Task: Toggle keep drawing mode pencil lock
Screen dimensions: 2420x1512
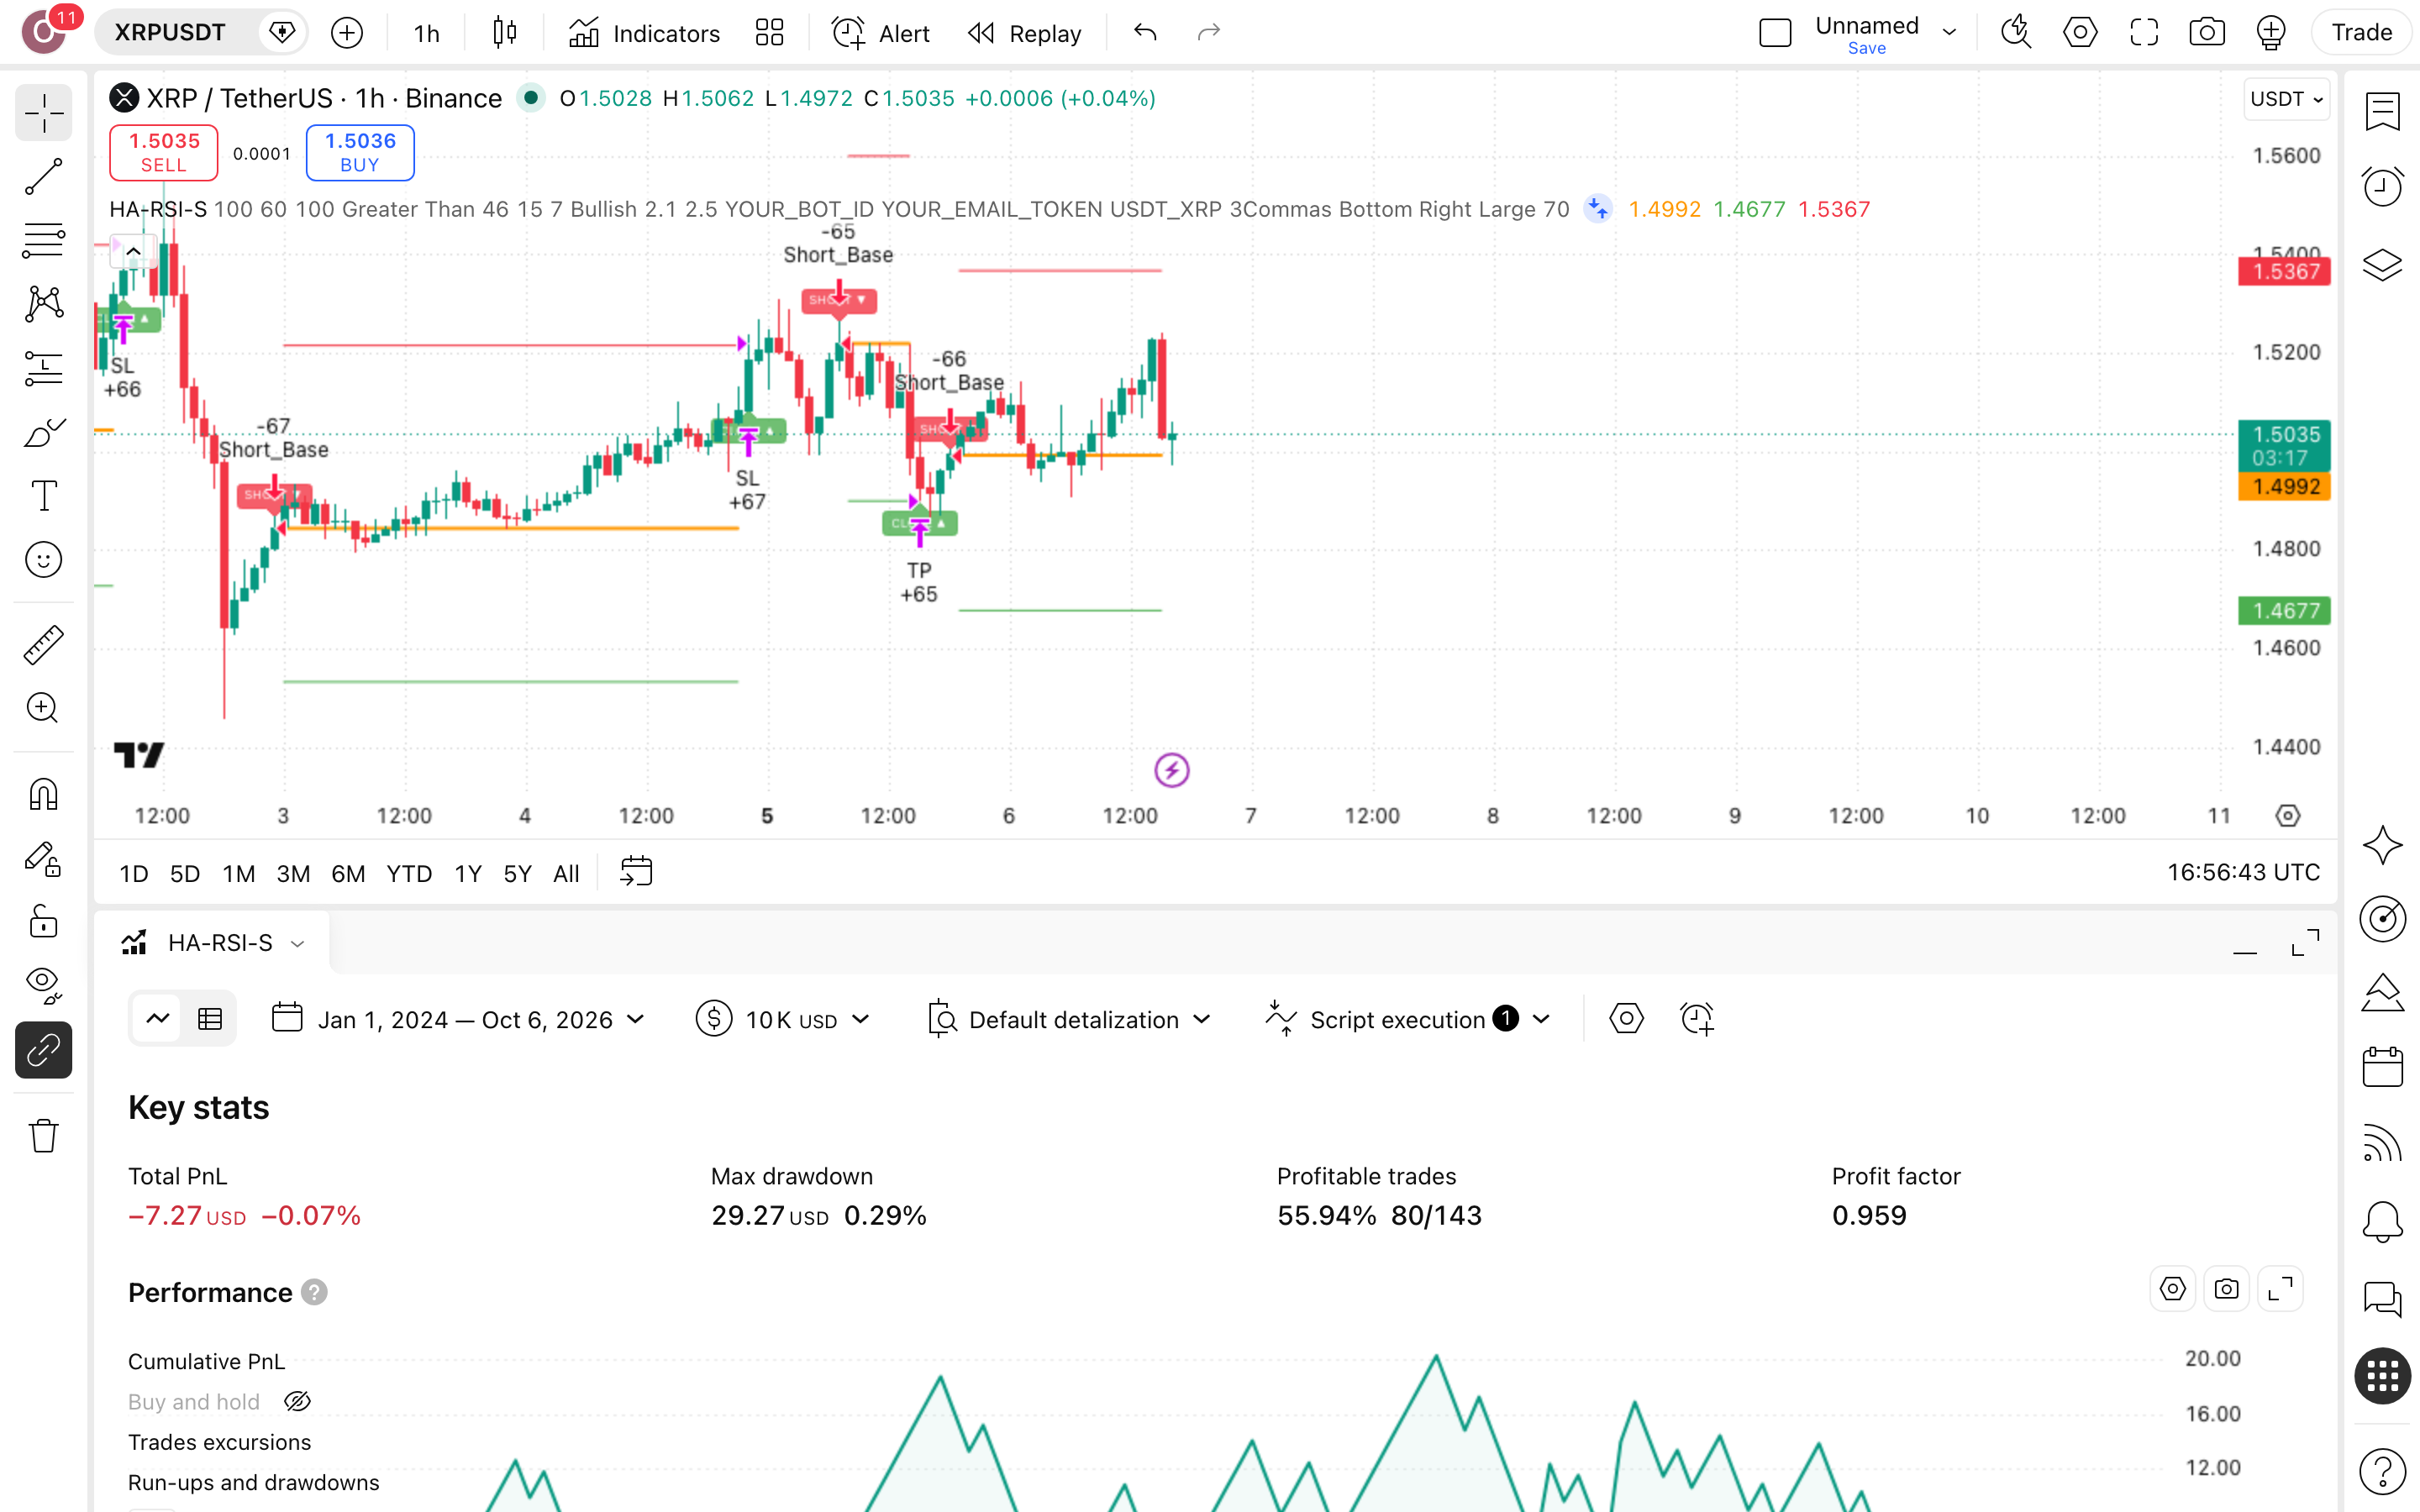Action: [x=43, y=859]
